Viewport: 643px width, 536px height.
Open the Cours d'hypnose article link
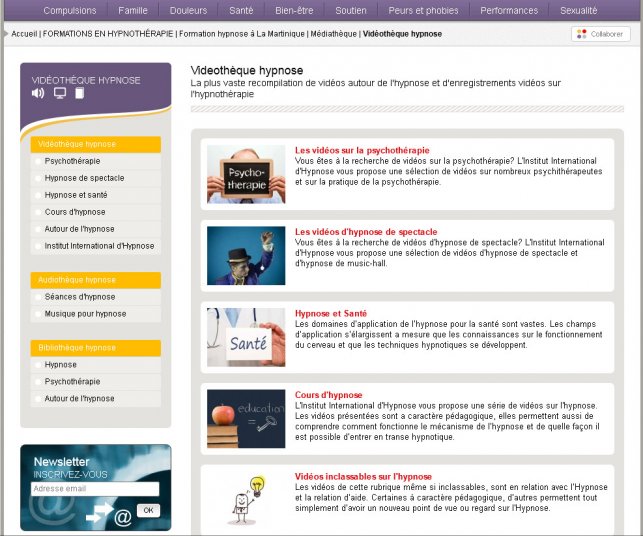(328, 395)
